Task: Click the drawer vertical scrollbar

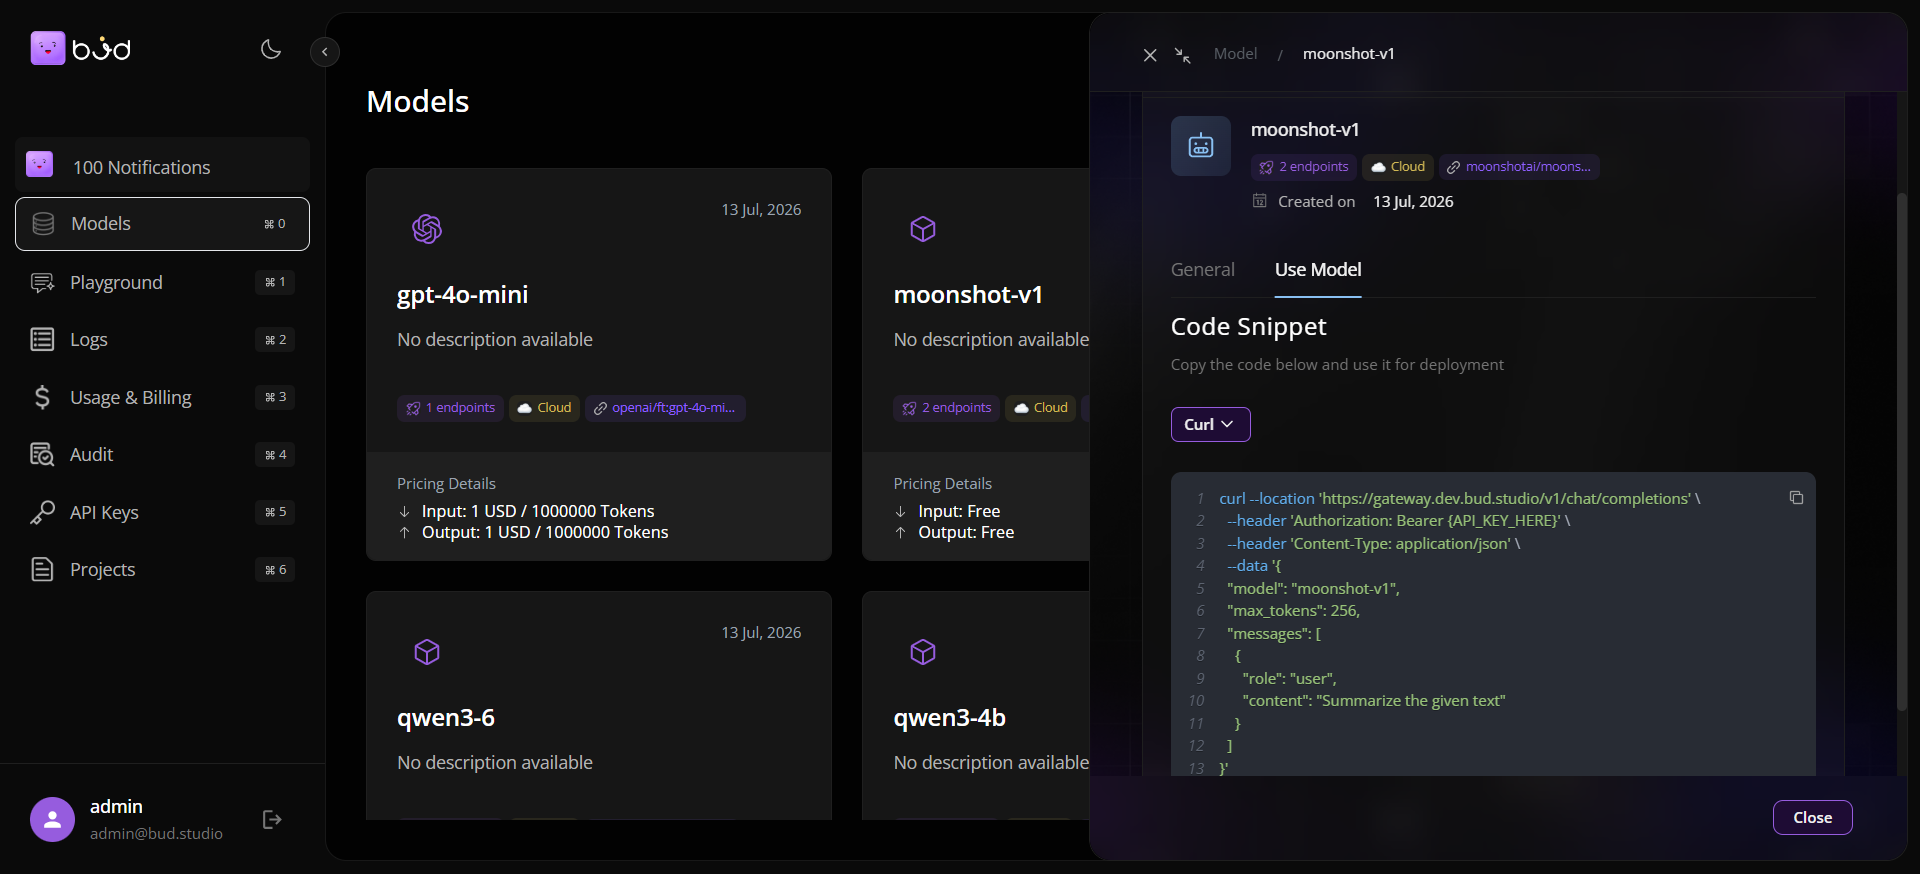Action: click(x=1902, y=450)
